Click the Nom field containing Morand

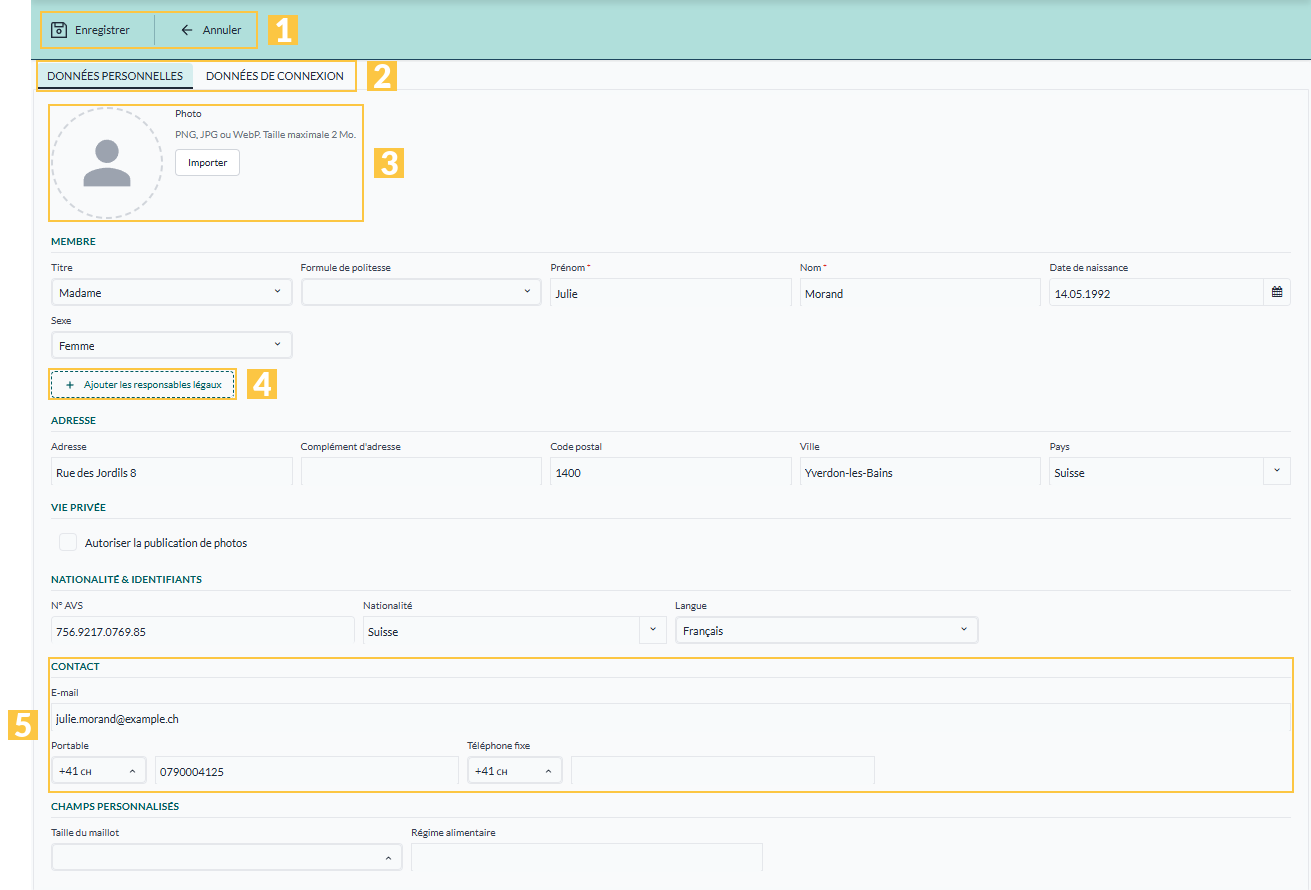(x=920, y=293)
